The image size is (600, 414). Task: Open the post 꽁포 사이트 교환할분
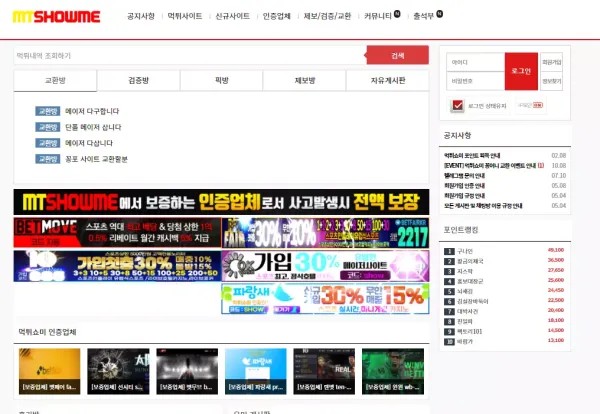(96, 159)
